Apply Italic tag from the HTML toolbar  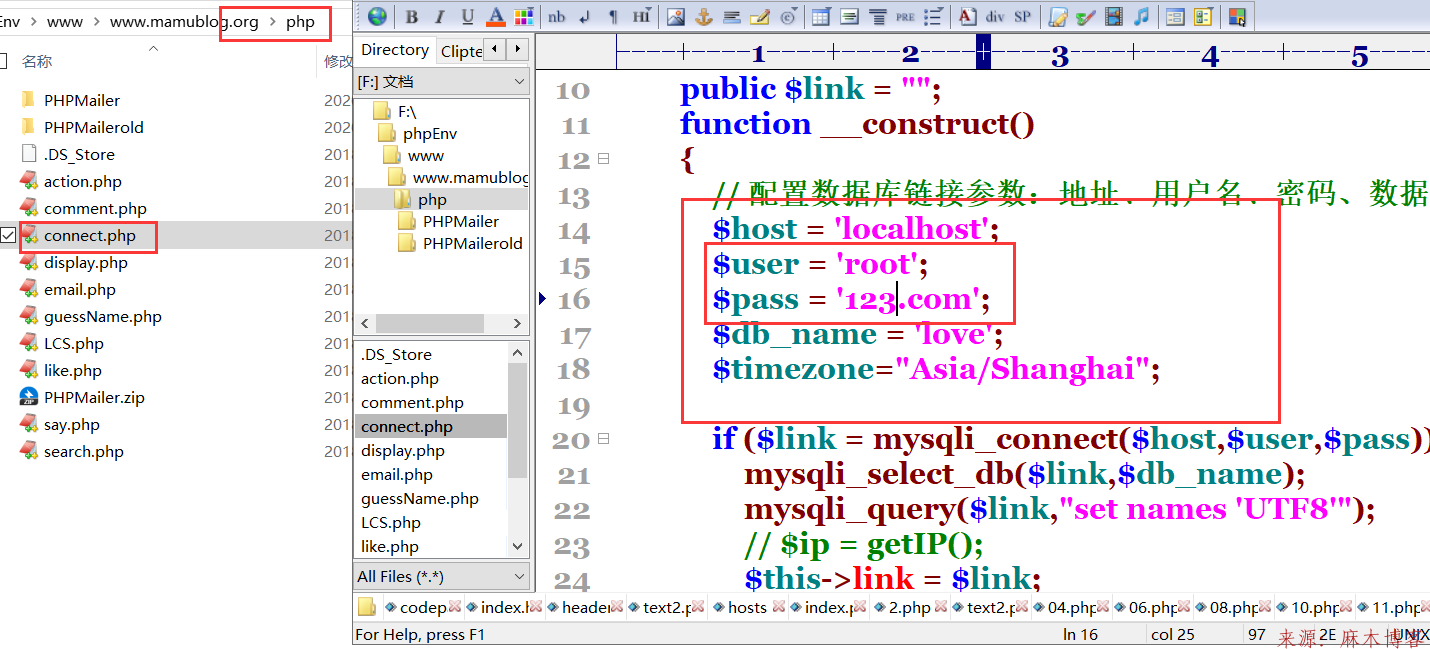(439, 16)
